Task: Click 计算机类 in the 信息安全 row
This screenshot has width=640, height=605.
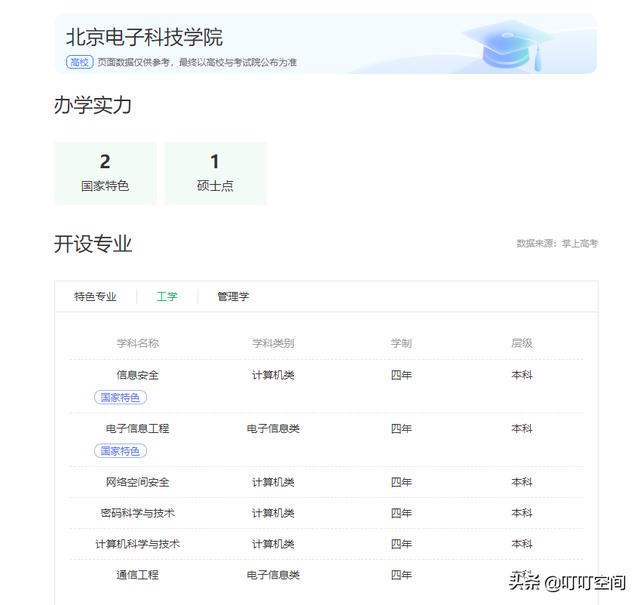Action: [273, 375]
